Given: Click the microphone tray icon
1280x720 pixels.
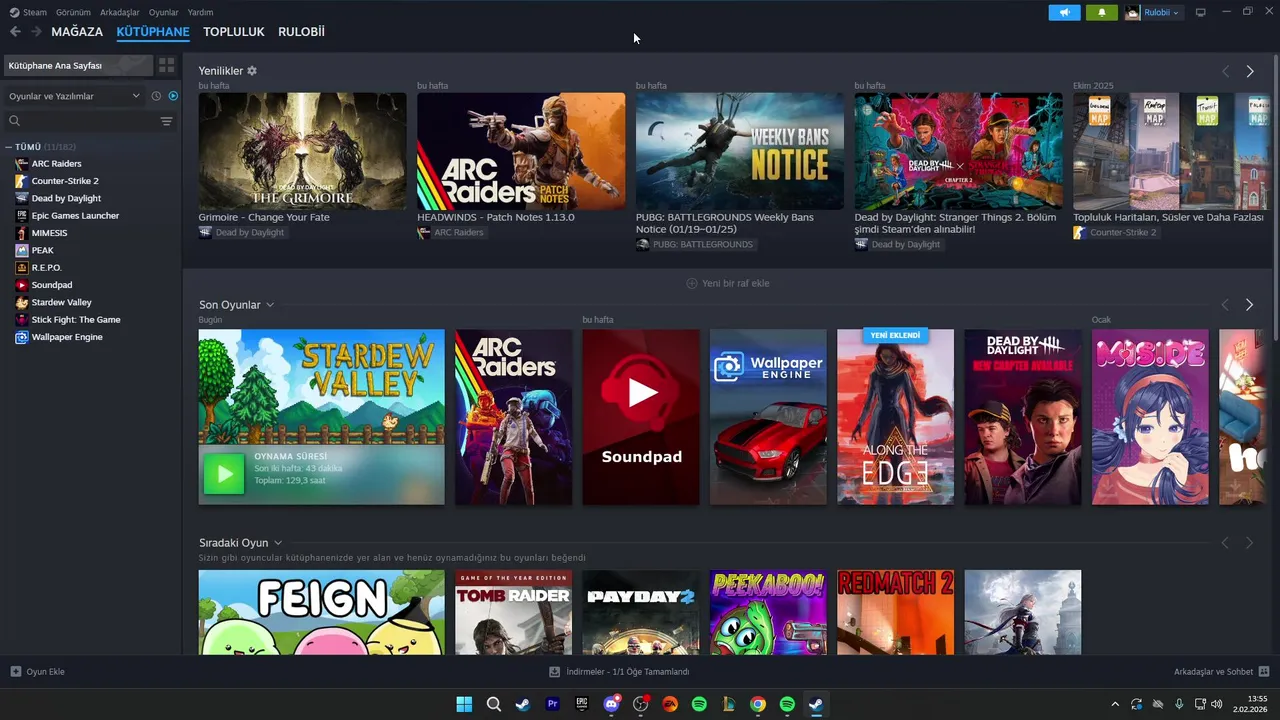Looking at the screenshot, I should 1179,704.
